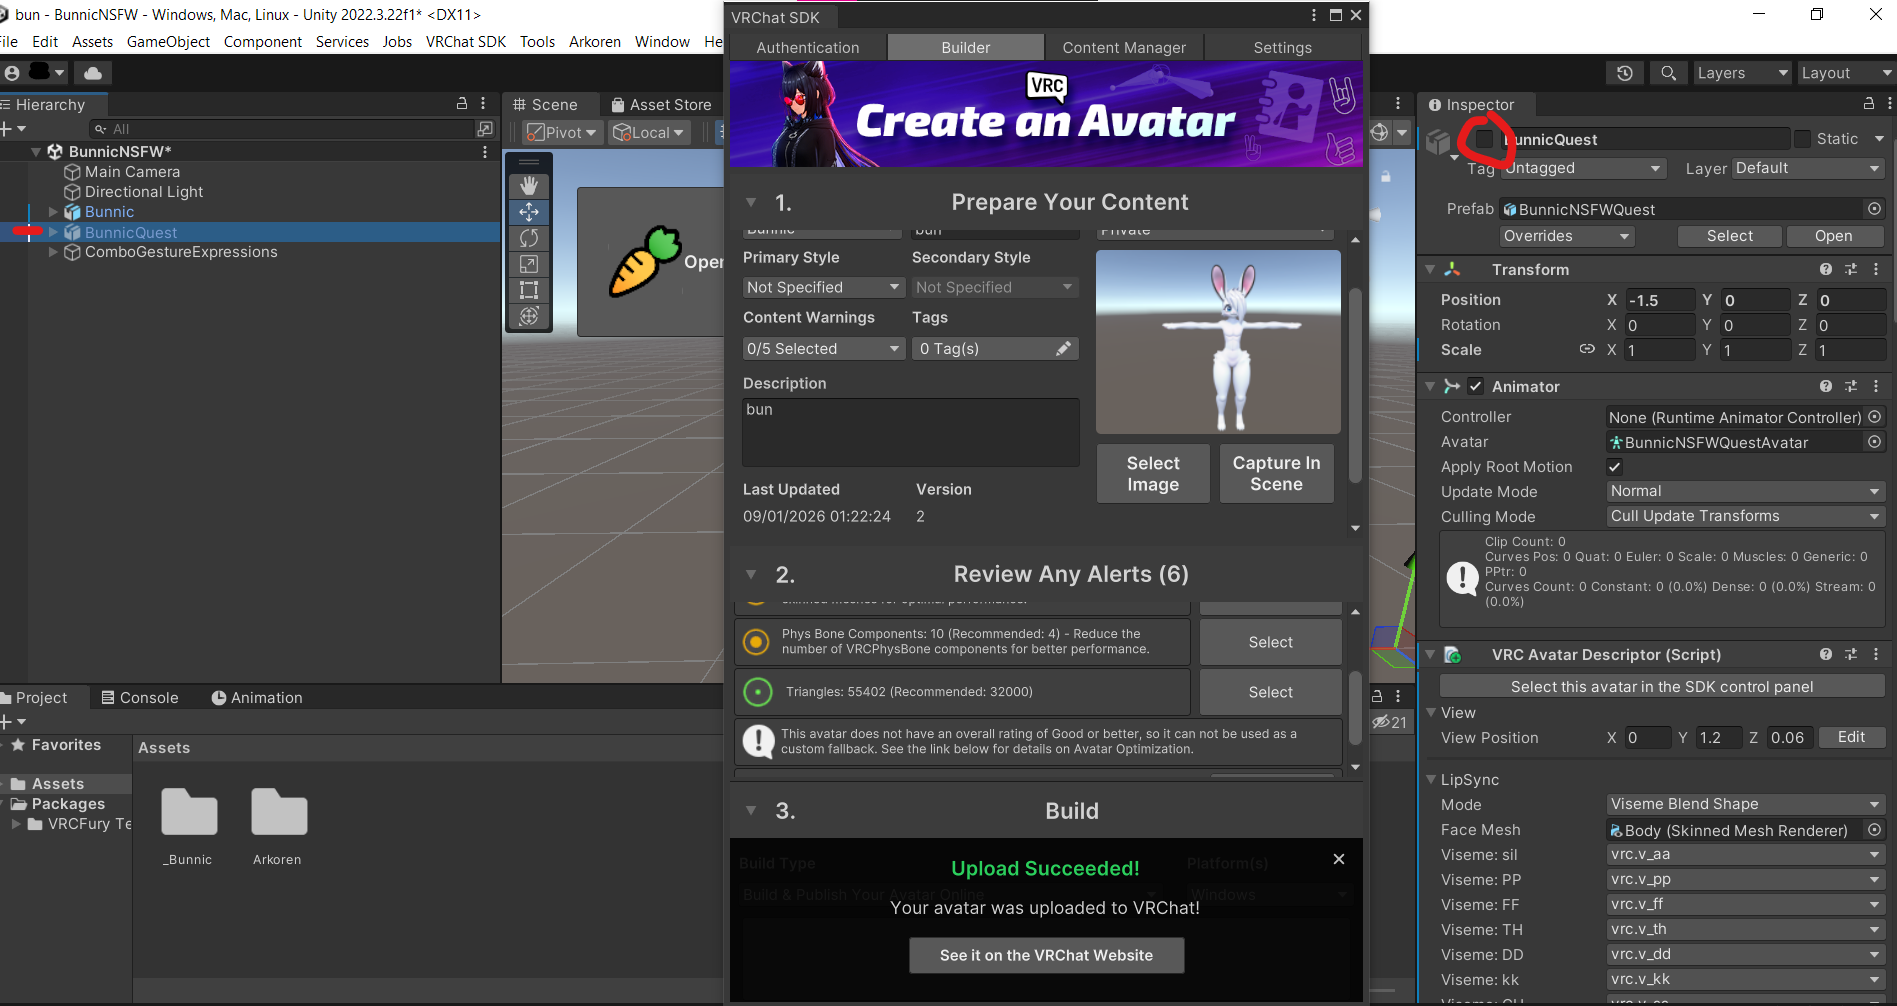Uncheck Apply Root Motion
The height and width of the screenshot is (1006, 1897).
pos(1614,466)
